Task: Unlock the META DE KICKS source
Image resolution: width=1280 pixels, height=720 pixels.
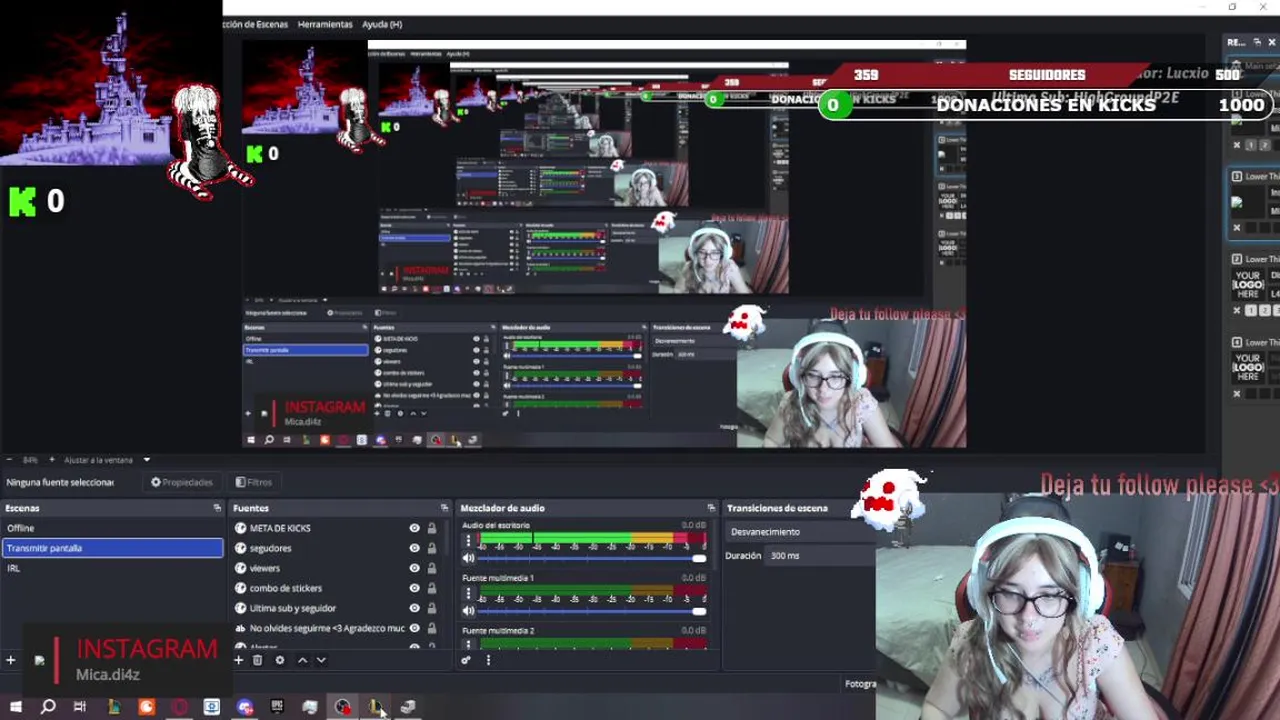Action: [x=432, y=528]
